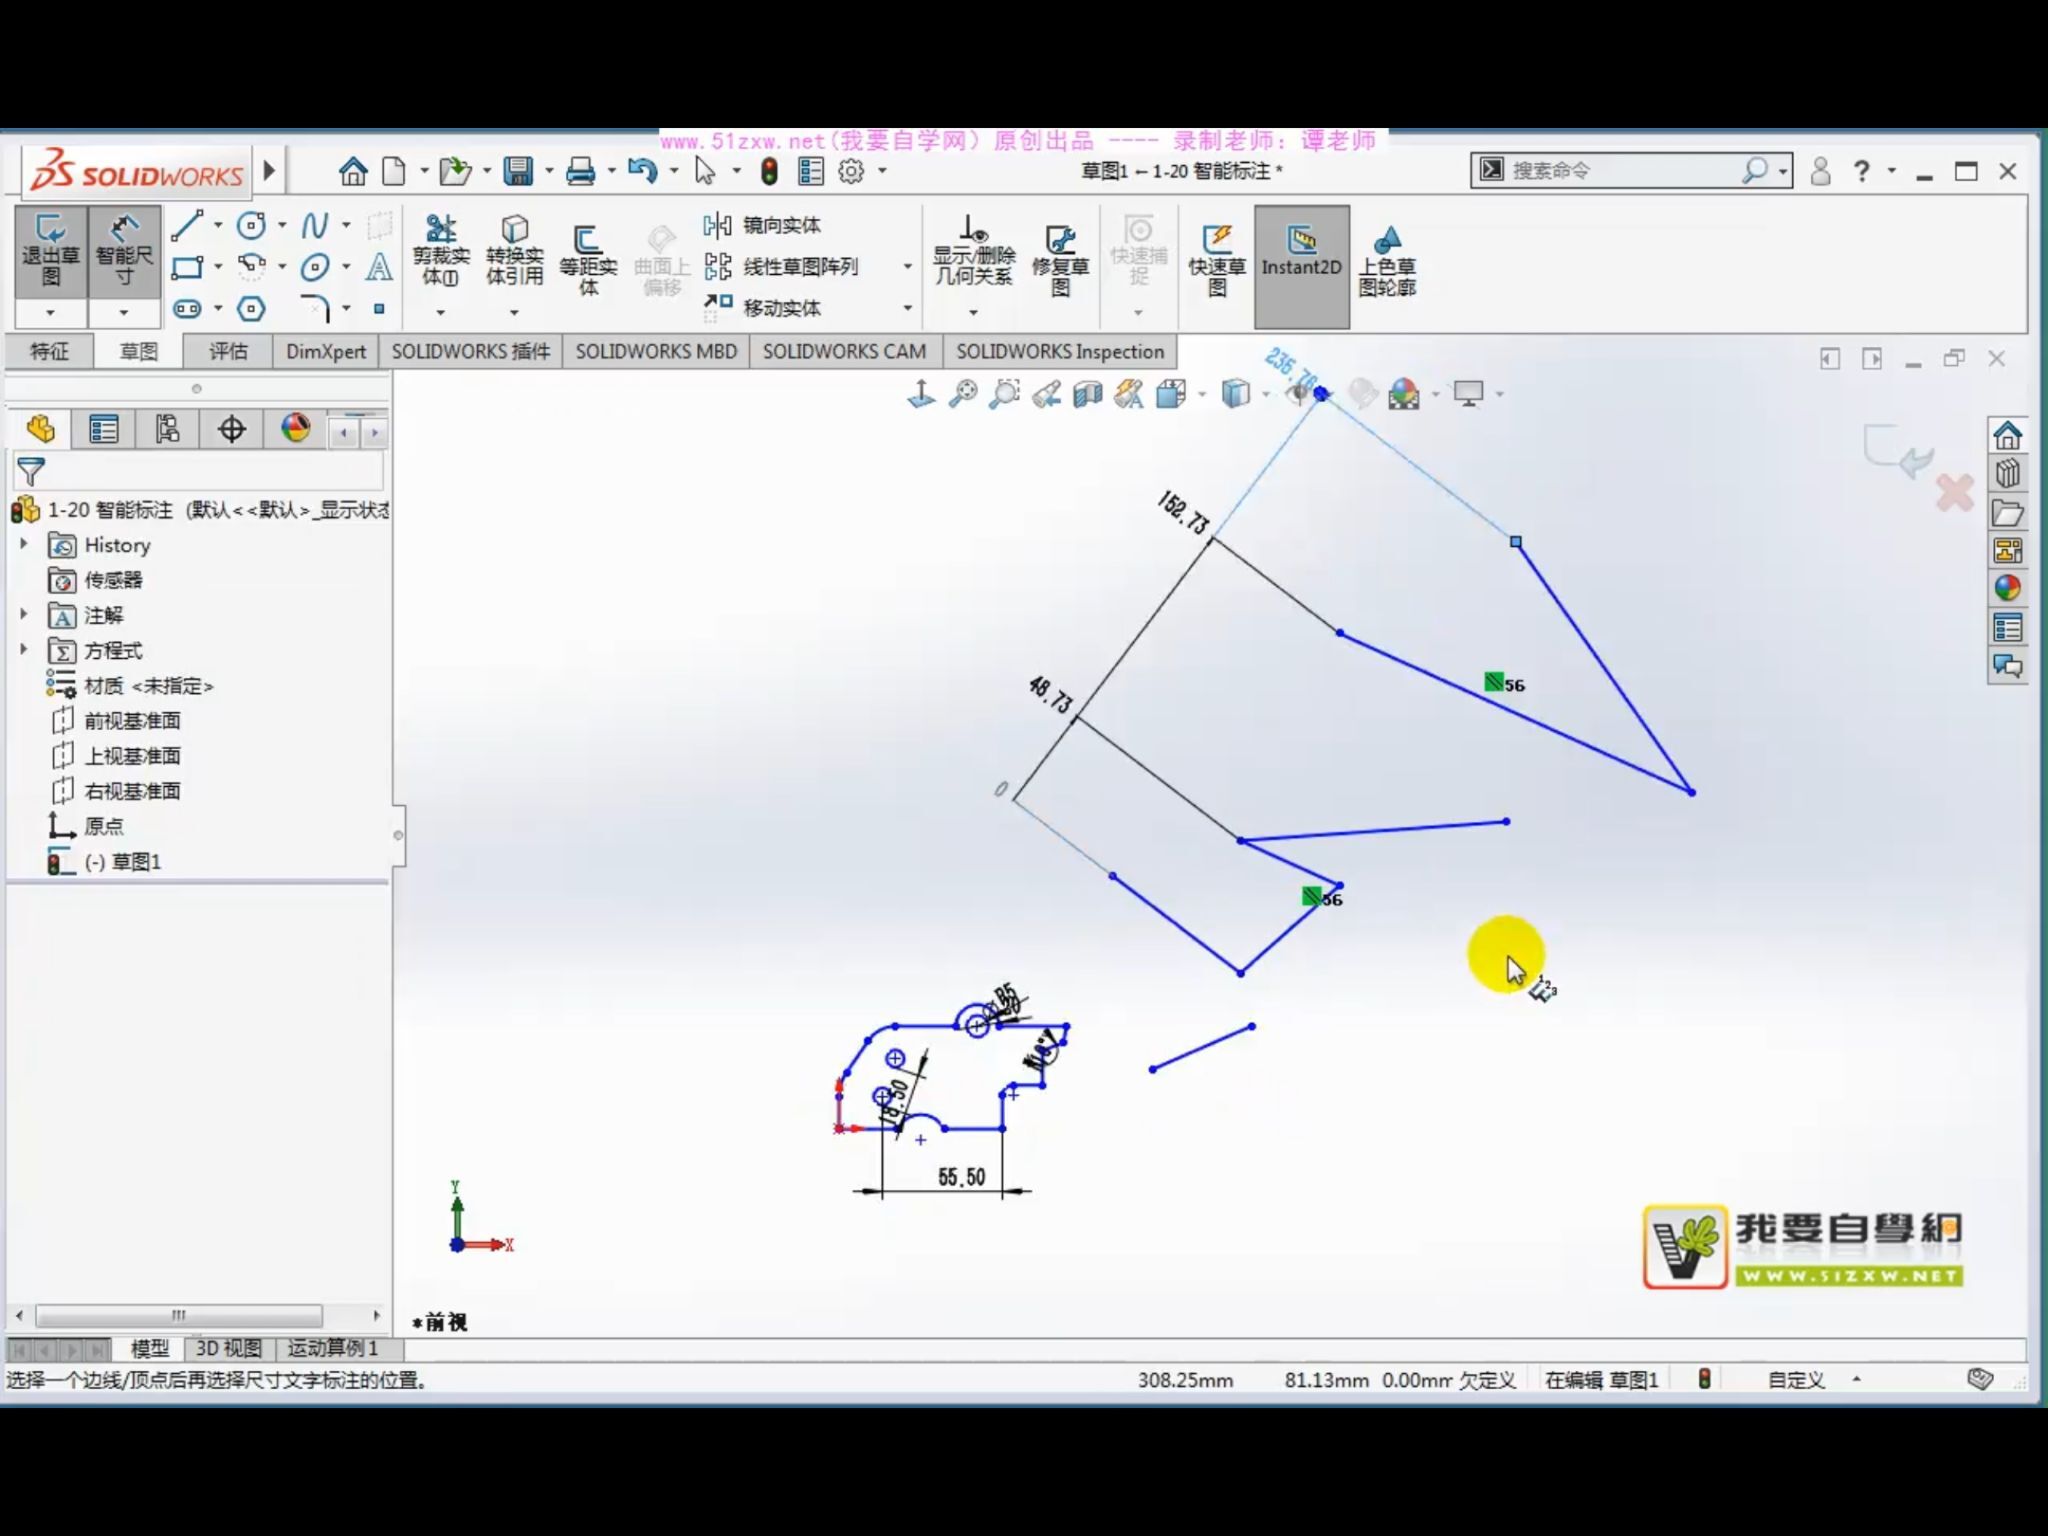Screen dimensions: 2048x1536
Task: Select the Spline sketch tool
Action: click(x=314, y=226)
